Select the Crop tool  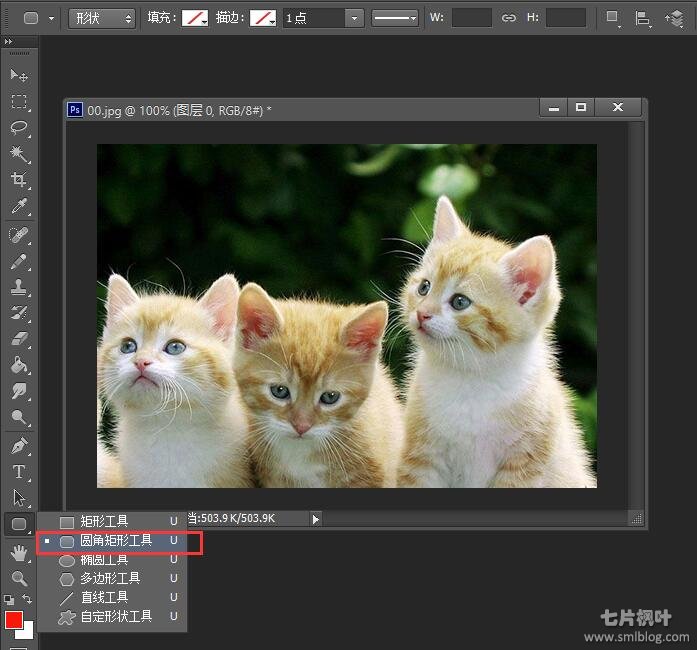click(x=18, y=180)
